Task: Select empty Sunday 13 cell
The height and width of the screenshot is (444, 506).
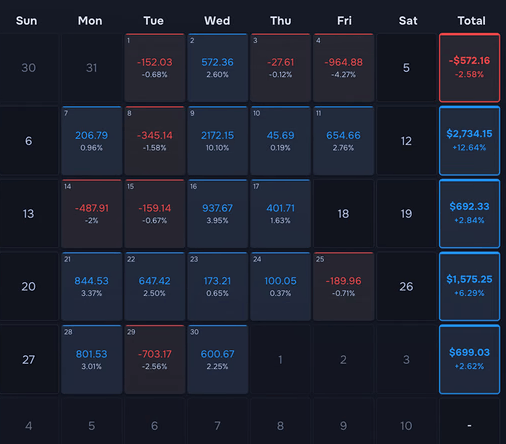Action: pyautogui.click(x=29, y=214)
